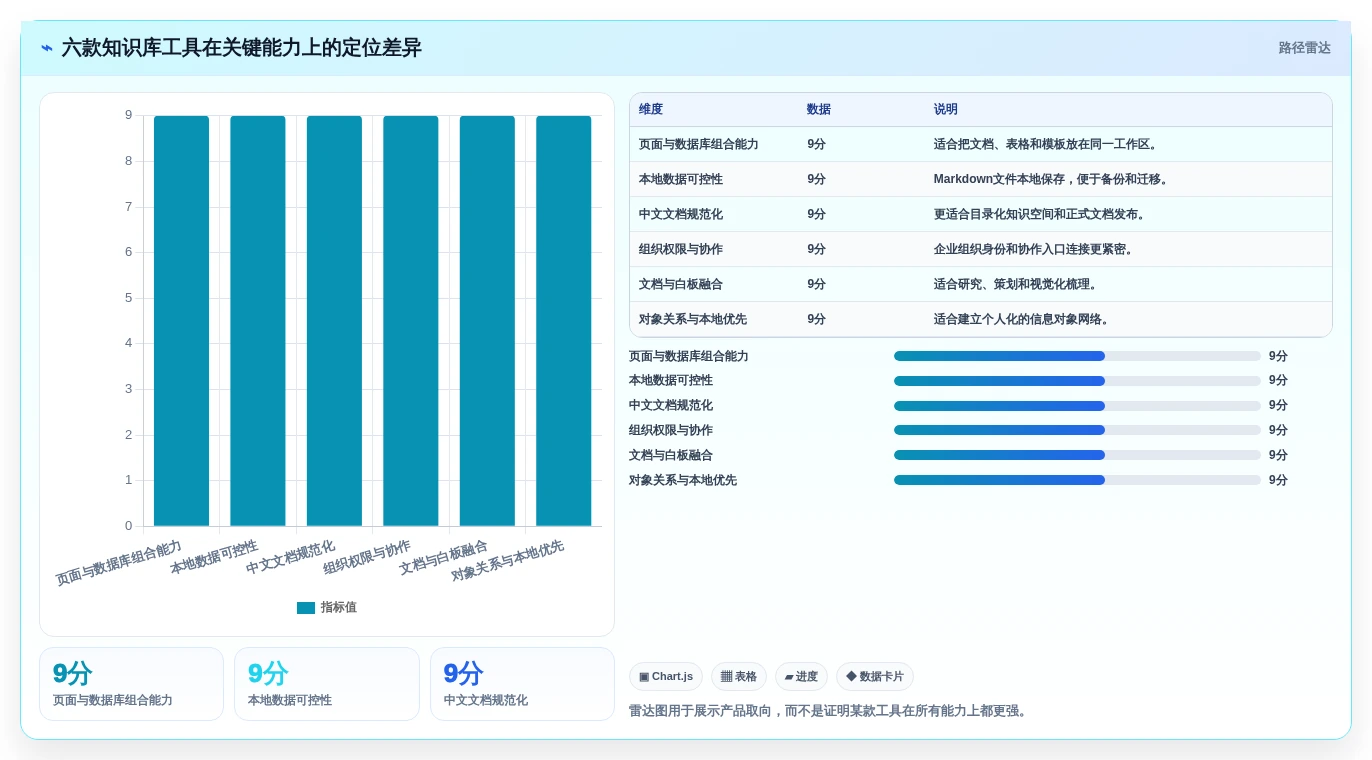Click progress bar for 文档与白板融合
Viewport: 1372px width, 760px height.
(1077, 455)
